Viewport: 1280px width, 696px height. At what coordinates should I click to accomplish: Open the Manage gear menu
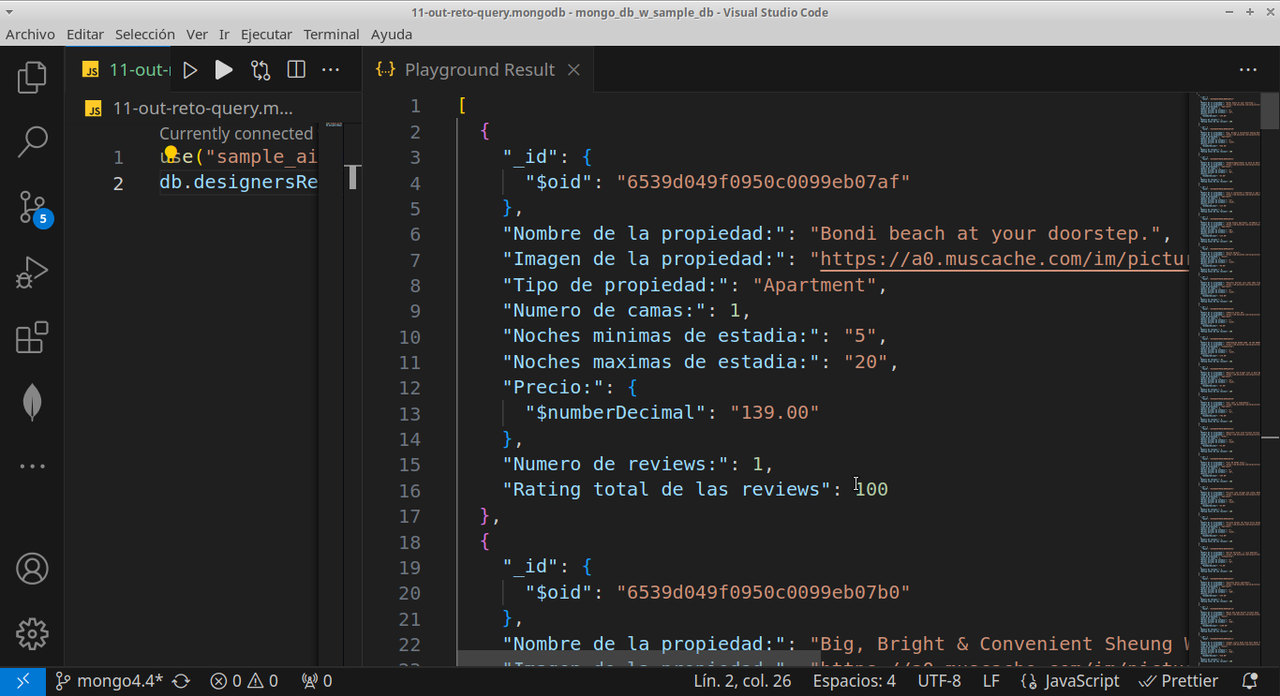click(x=32, y=633)
